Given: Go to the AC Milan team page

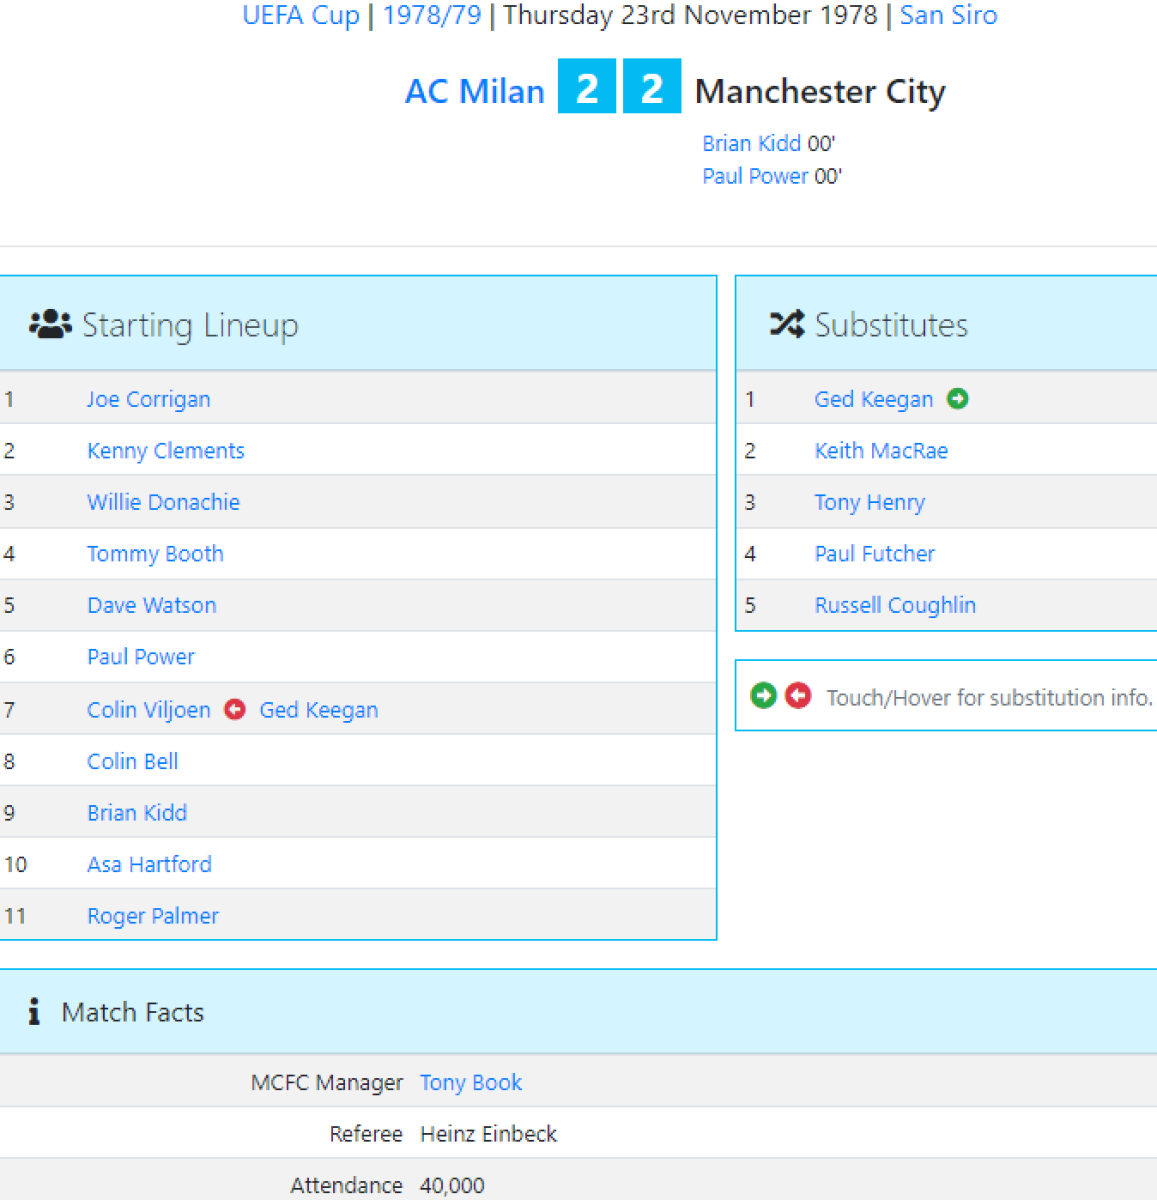Looking at the screenshot, I should [474, 91].
